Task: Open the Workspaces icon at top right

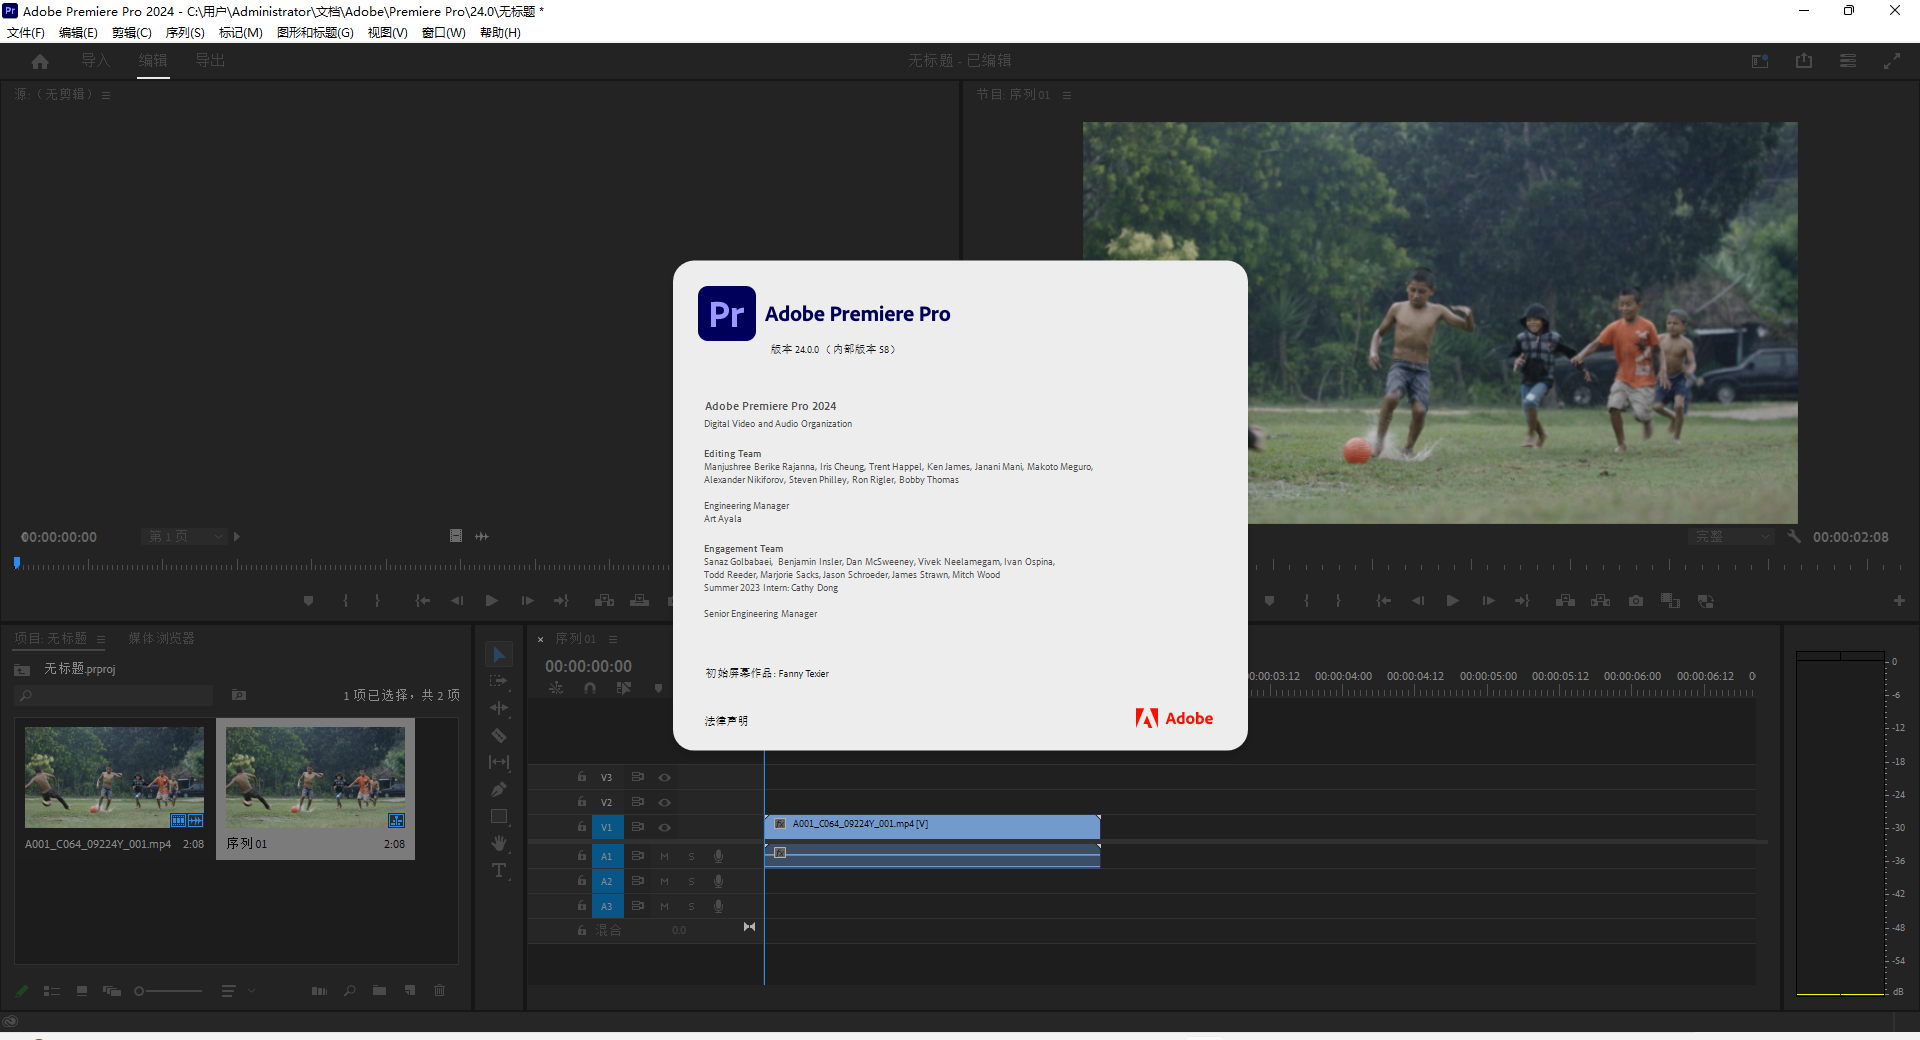Action: tap(1760, 61)
